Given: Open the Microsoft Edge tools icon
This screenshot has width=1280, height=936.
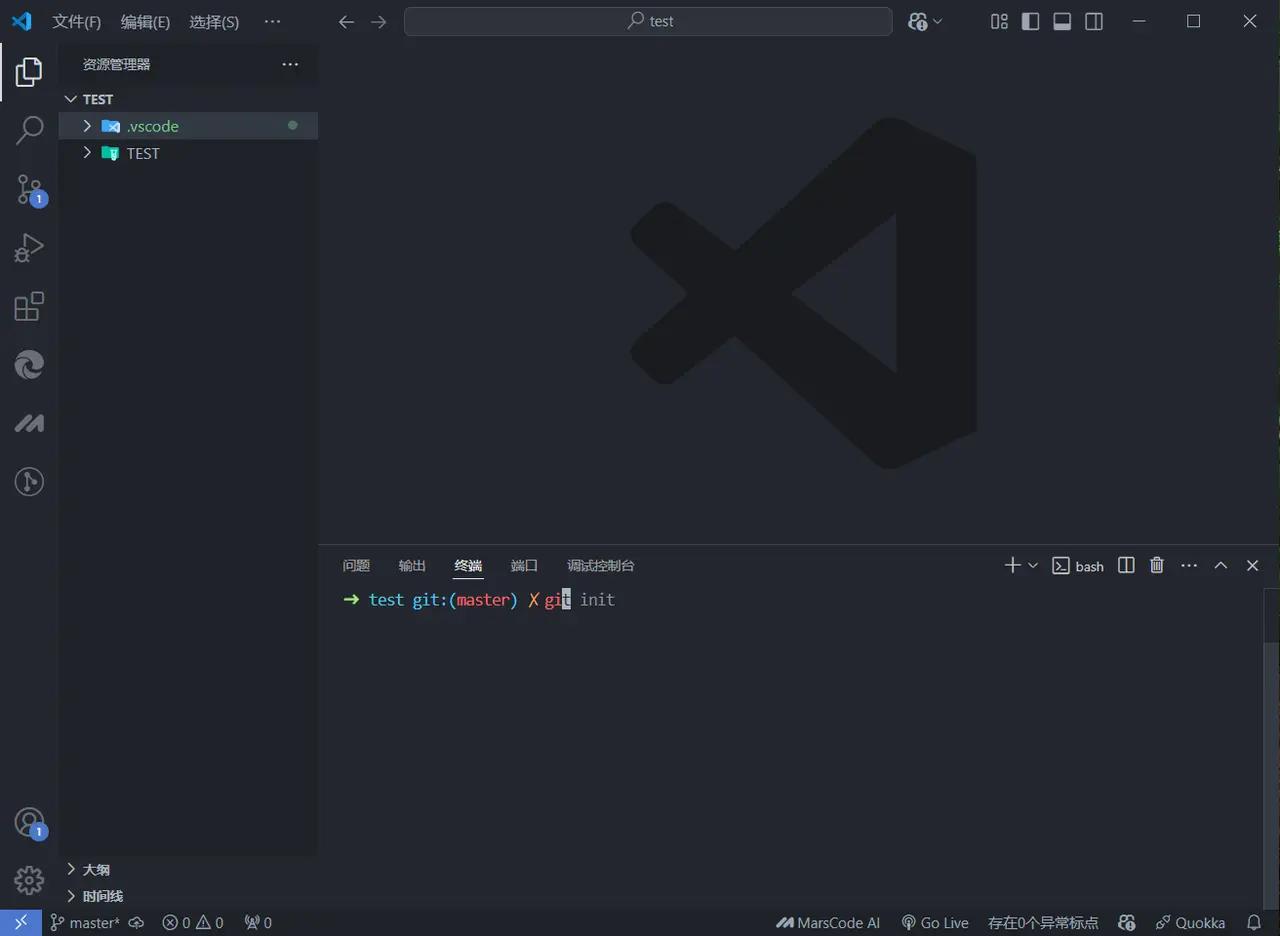Looking at the screenshot, I should coord(29,364).
